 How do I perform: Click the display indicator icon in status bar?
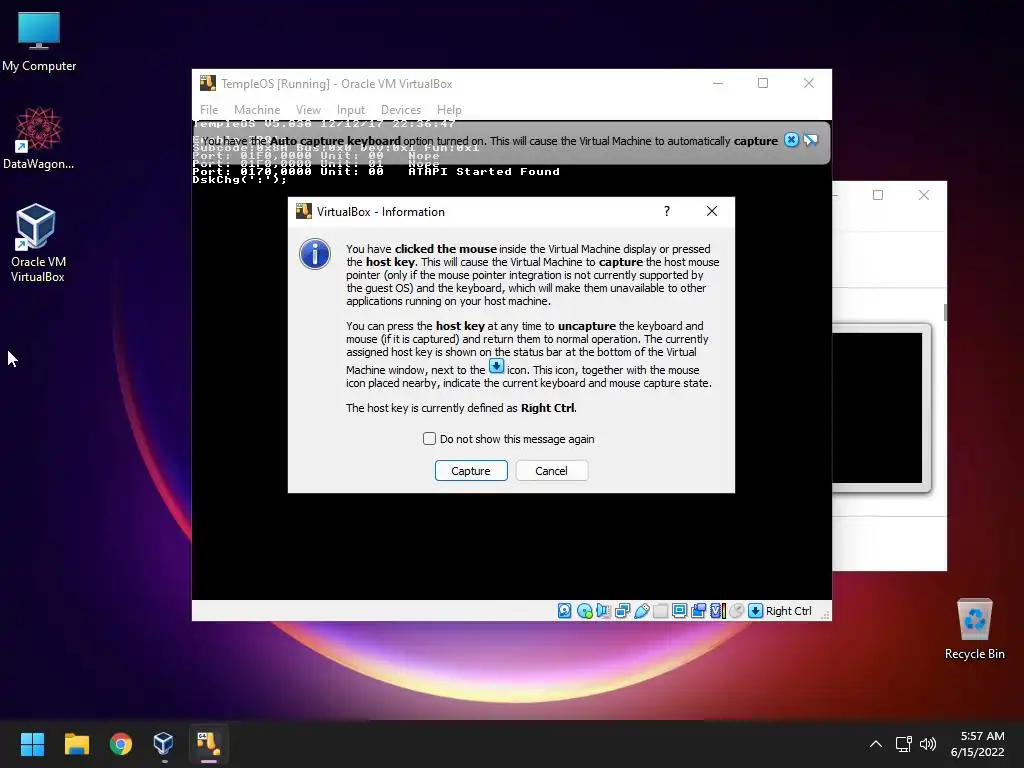[679, 611]
